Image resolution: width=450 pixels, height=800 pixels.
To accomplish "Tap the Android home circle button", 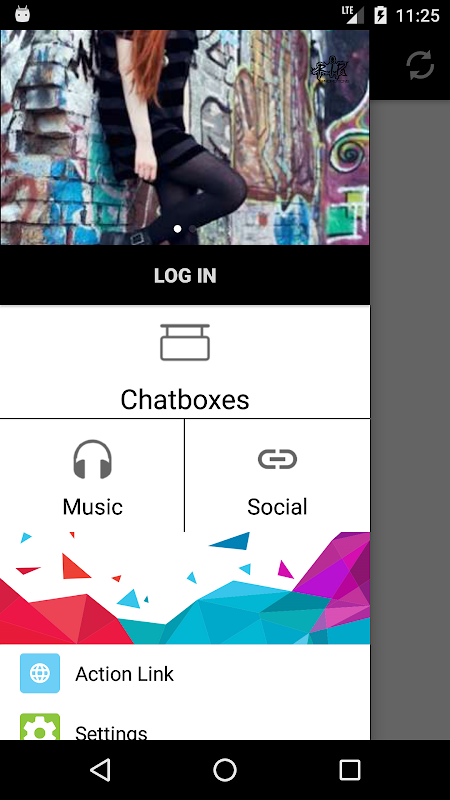I will click(225, 769).
